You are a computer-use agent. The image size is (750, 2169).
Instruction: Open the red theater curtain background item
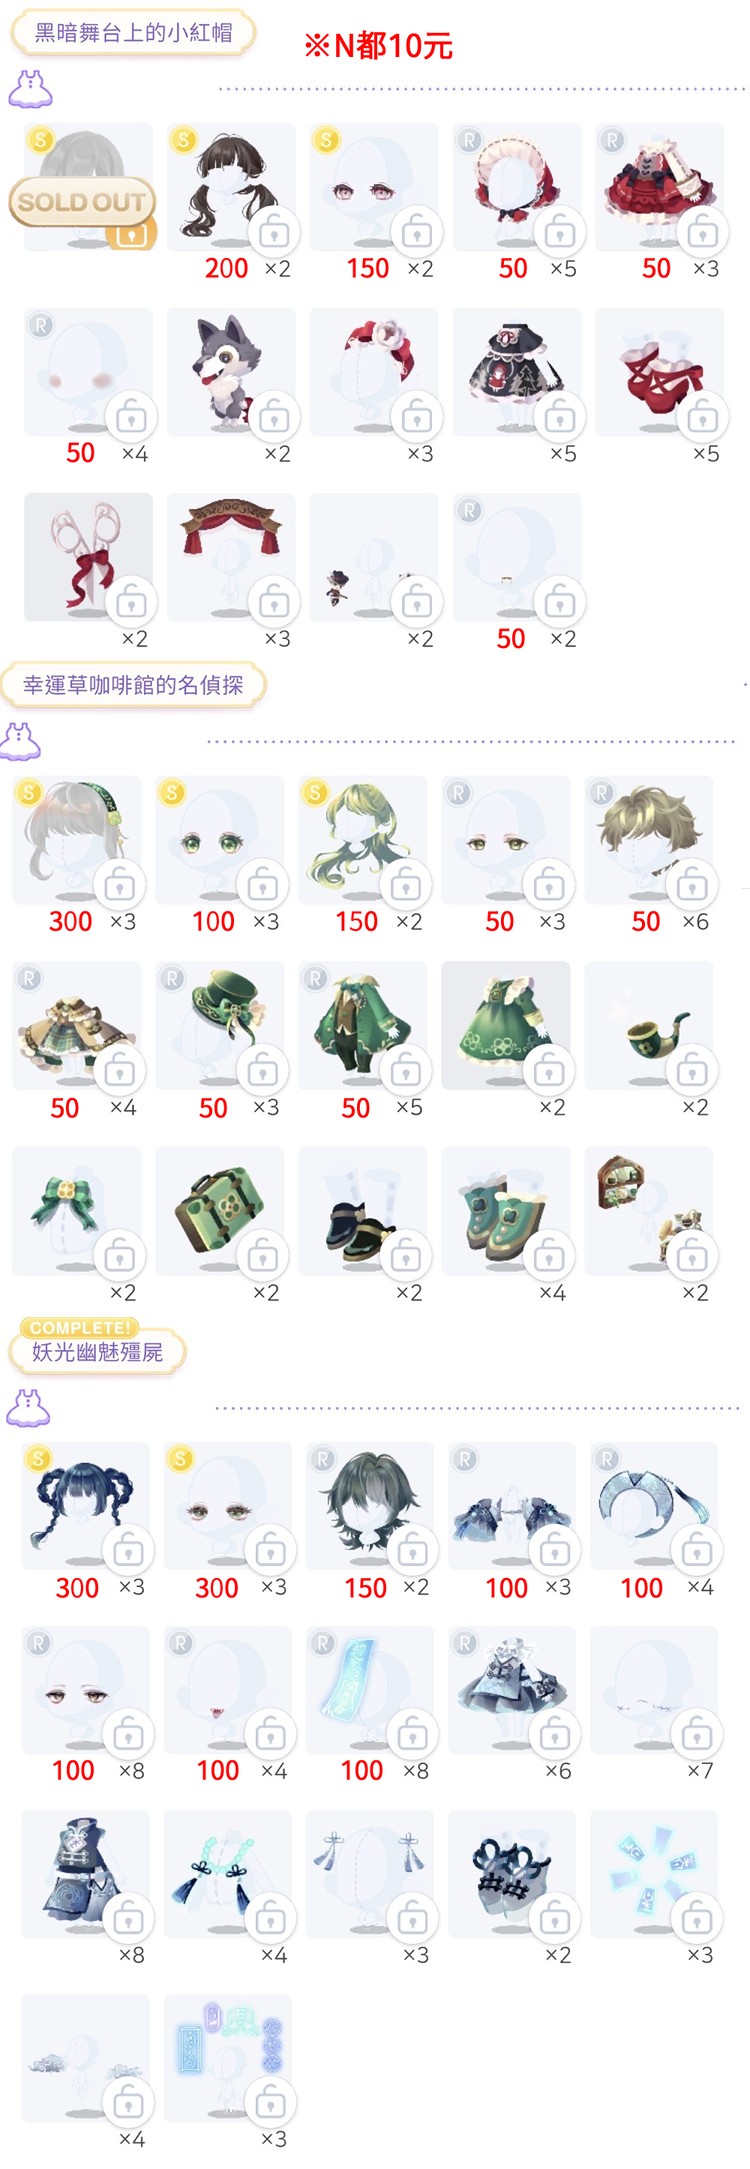click(231, 557)
